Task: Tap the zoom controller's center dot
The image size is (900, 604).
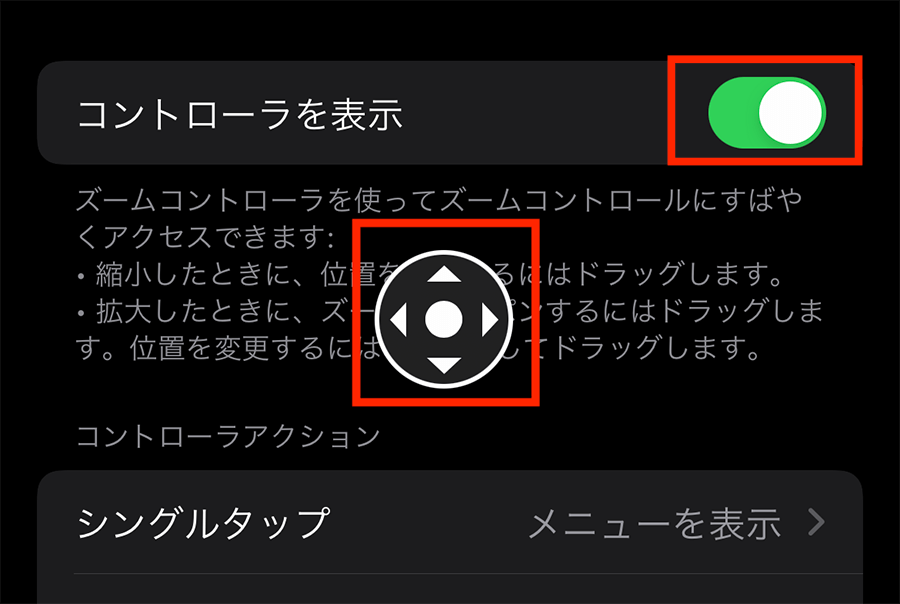Action: [x=444, y=320]
